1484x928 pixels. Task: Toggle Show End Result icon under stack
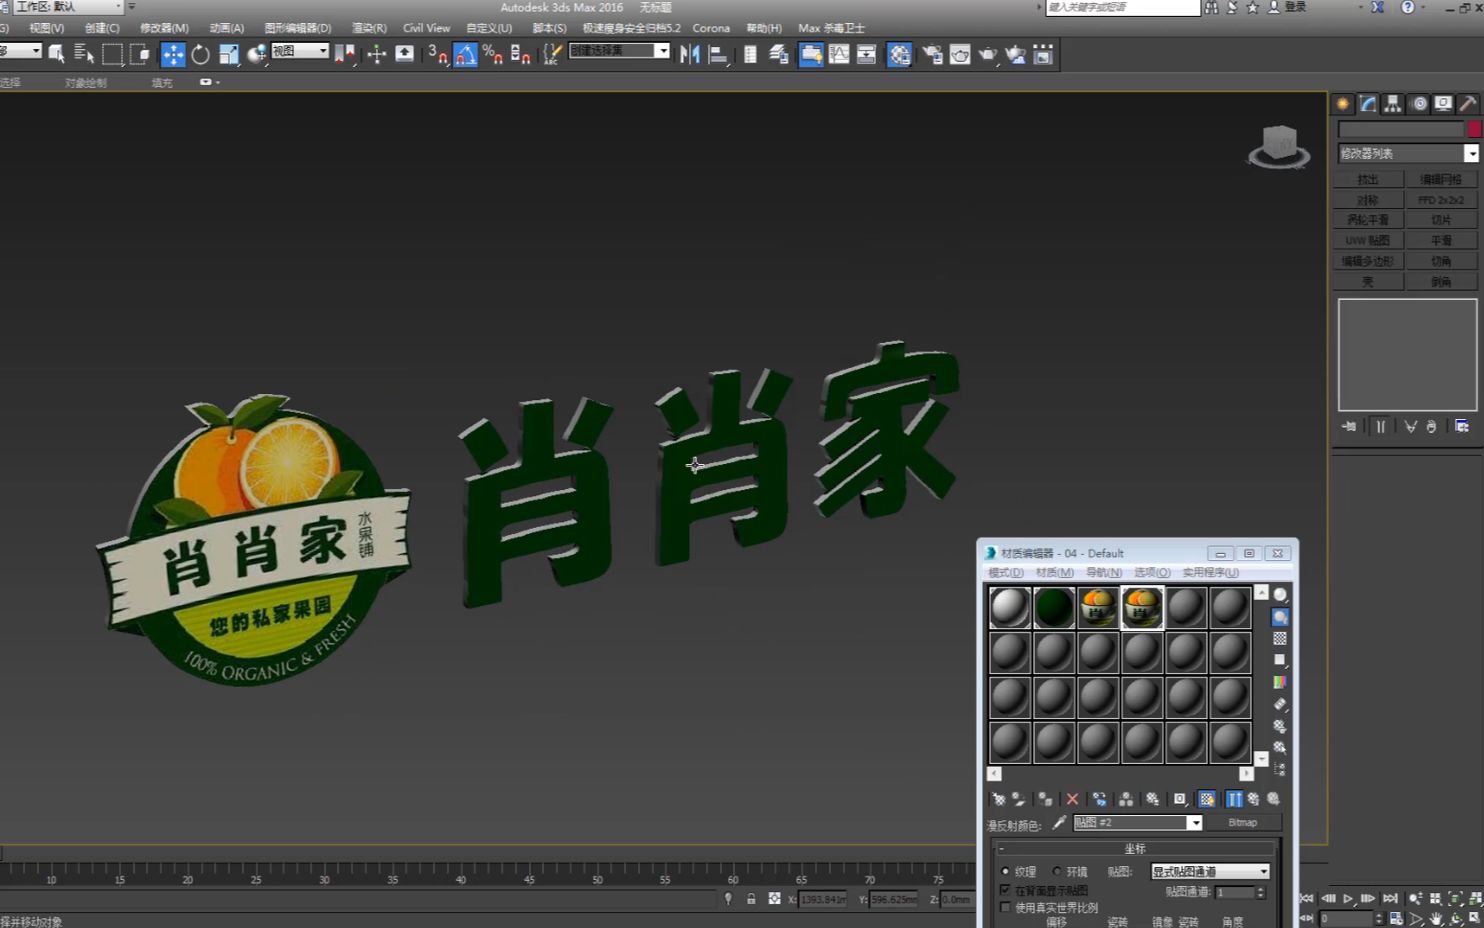pyautogui.click(x=1380, y=427)
